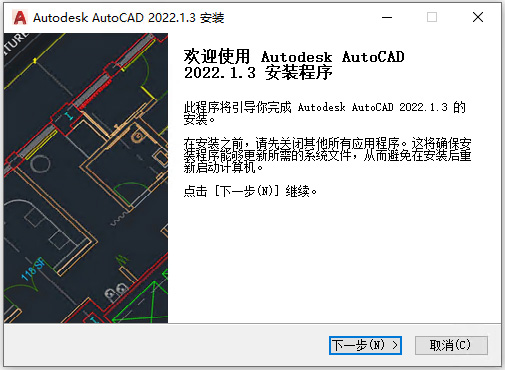The width and height of the screenshot is (505, 370).
Task: Click the cyan 118 SF label in banner
Action: [x=32, y=269]
